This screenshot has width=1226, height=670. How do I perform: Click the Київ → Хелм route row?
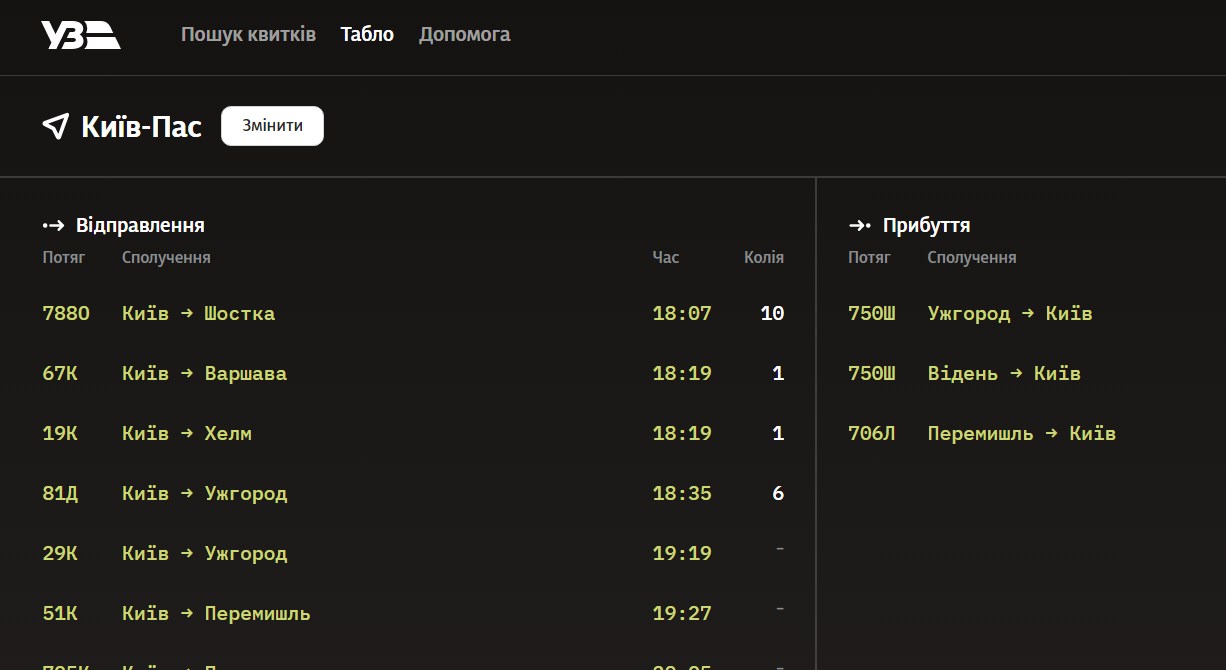pos(187,434)
